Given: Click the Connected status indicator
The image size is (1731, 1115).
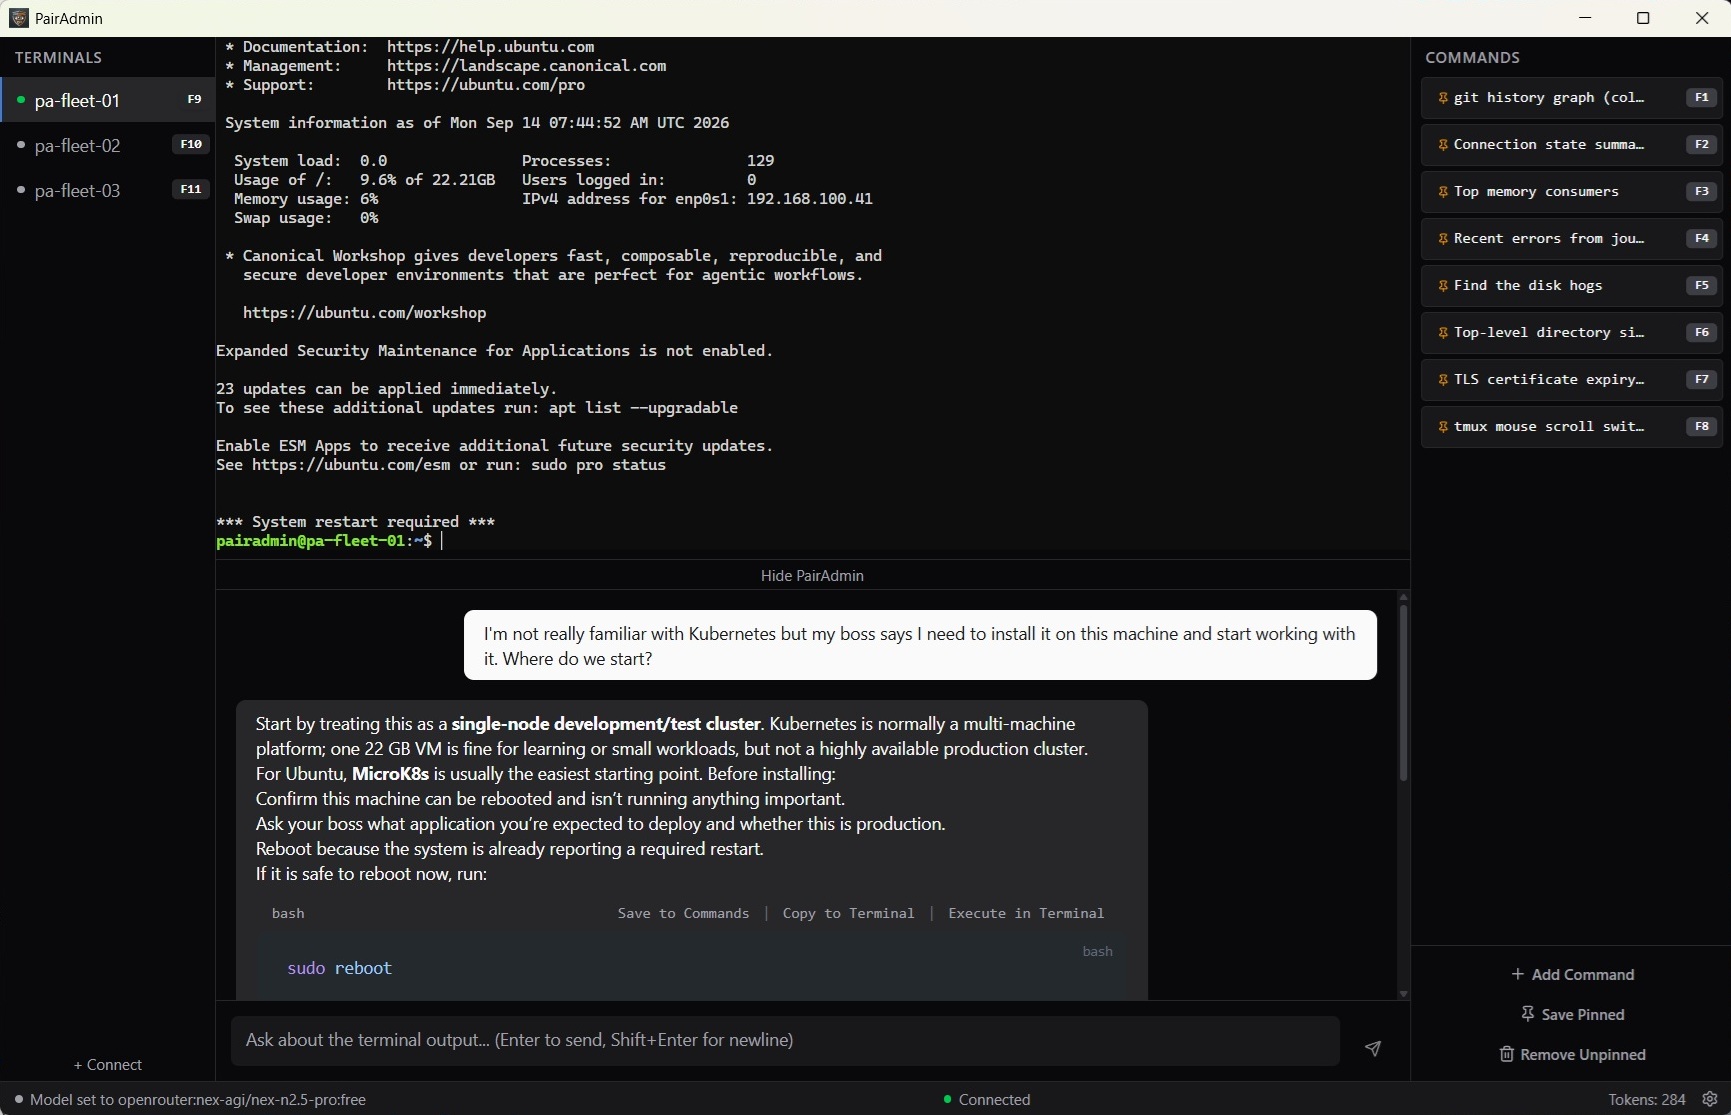Looking at the screenshot, I should click(987, 1099).
